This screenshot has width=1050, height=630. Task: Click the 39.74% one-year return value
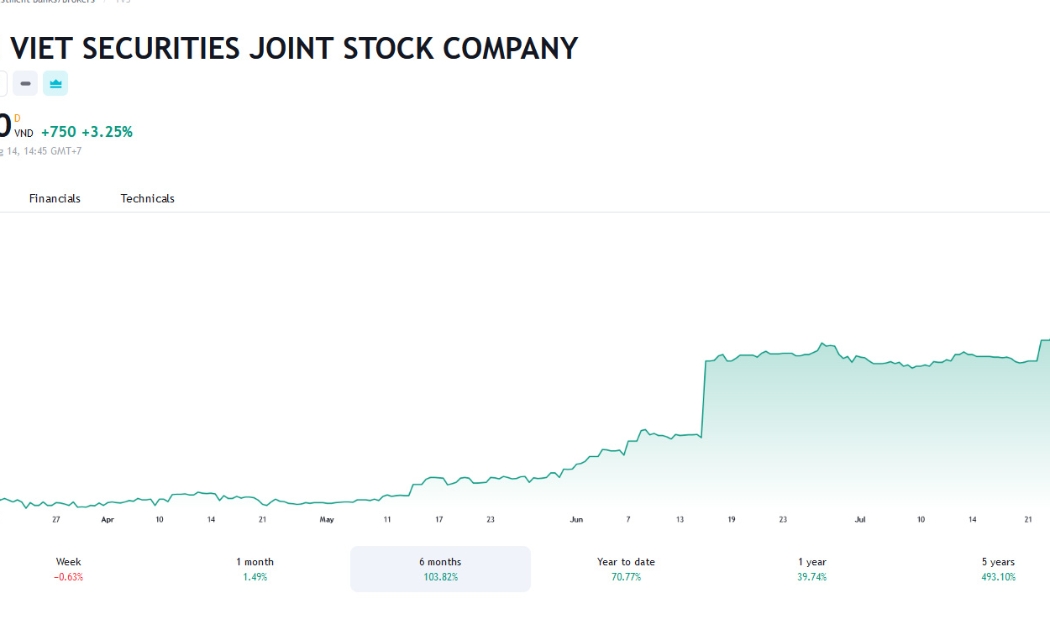click(812, 577)
